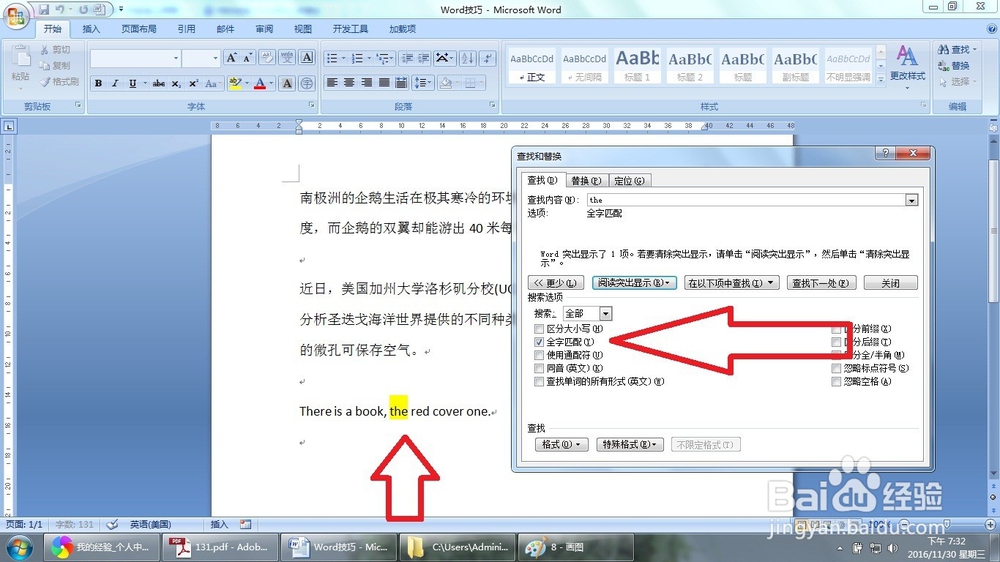The image size is (1000, 562).
Task: Apply strikethrough formatting
Action: pyautogui.click(x=159, y=84)
